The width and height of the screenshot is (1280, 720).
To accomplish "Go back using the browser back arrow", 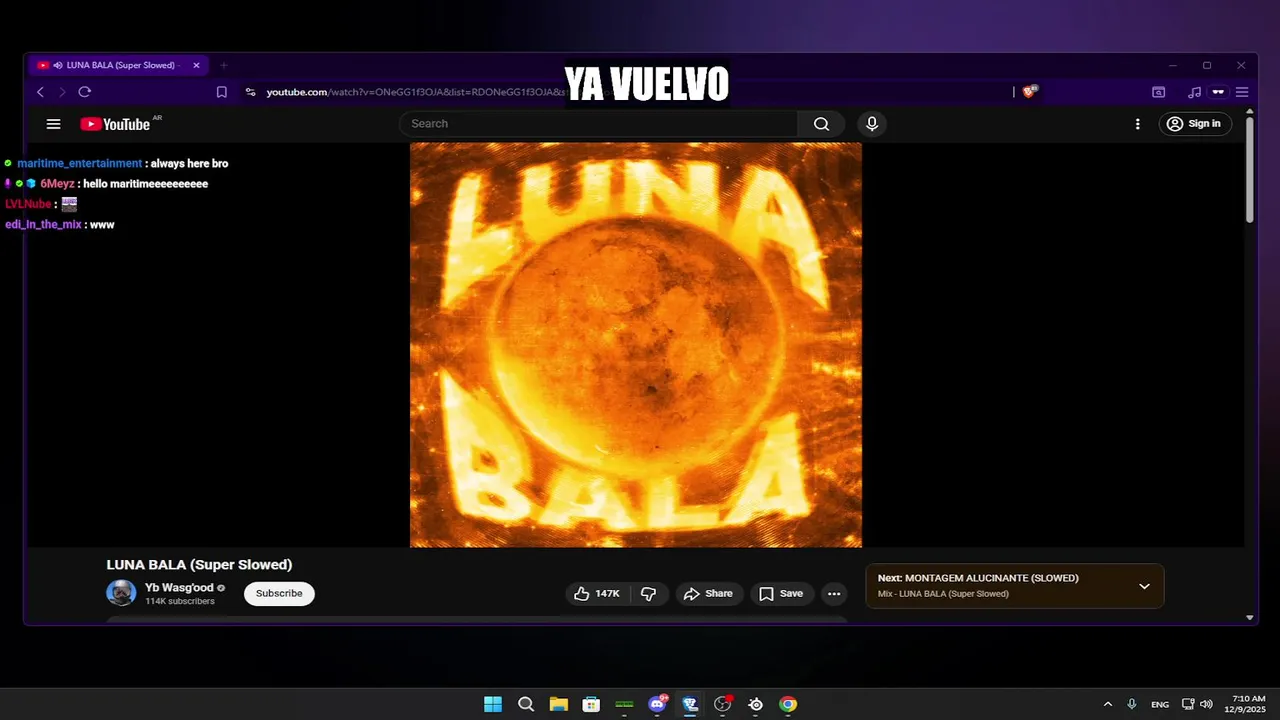I will (x=40, y=92).
